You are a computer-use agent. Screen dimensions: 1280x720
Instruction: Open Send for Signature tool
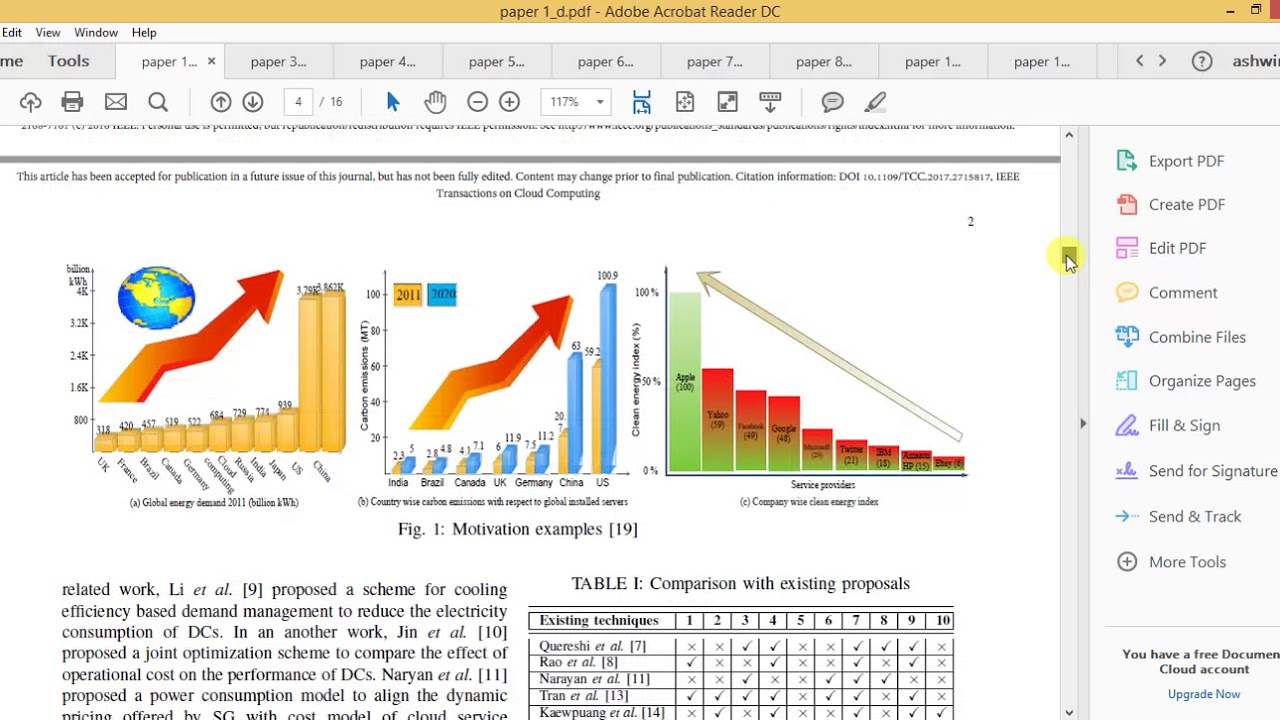pyautogui.click(x=1196, y=471)
